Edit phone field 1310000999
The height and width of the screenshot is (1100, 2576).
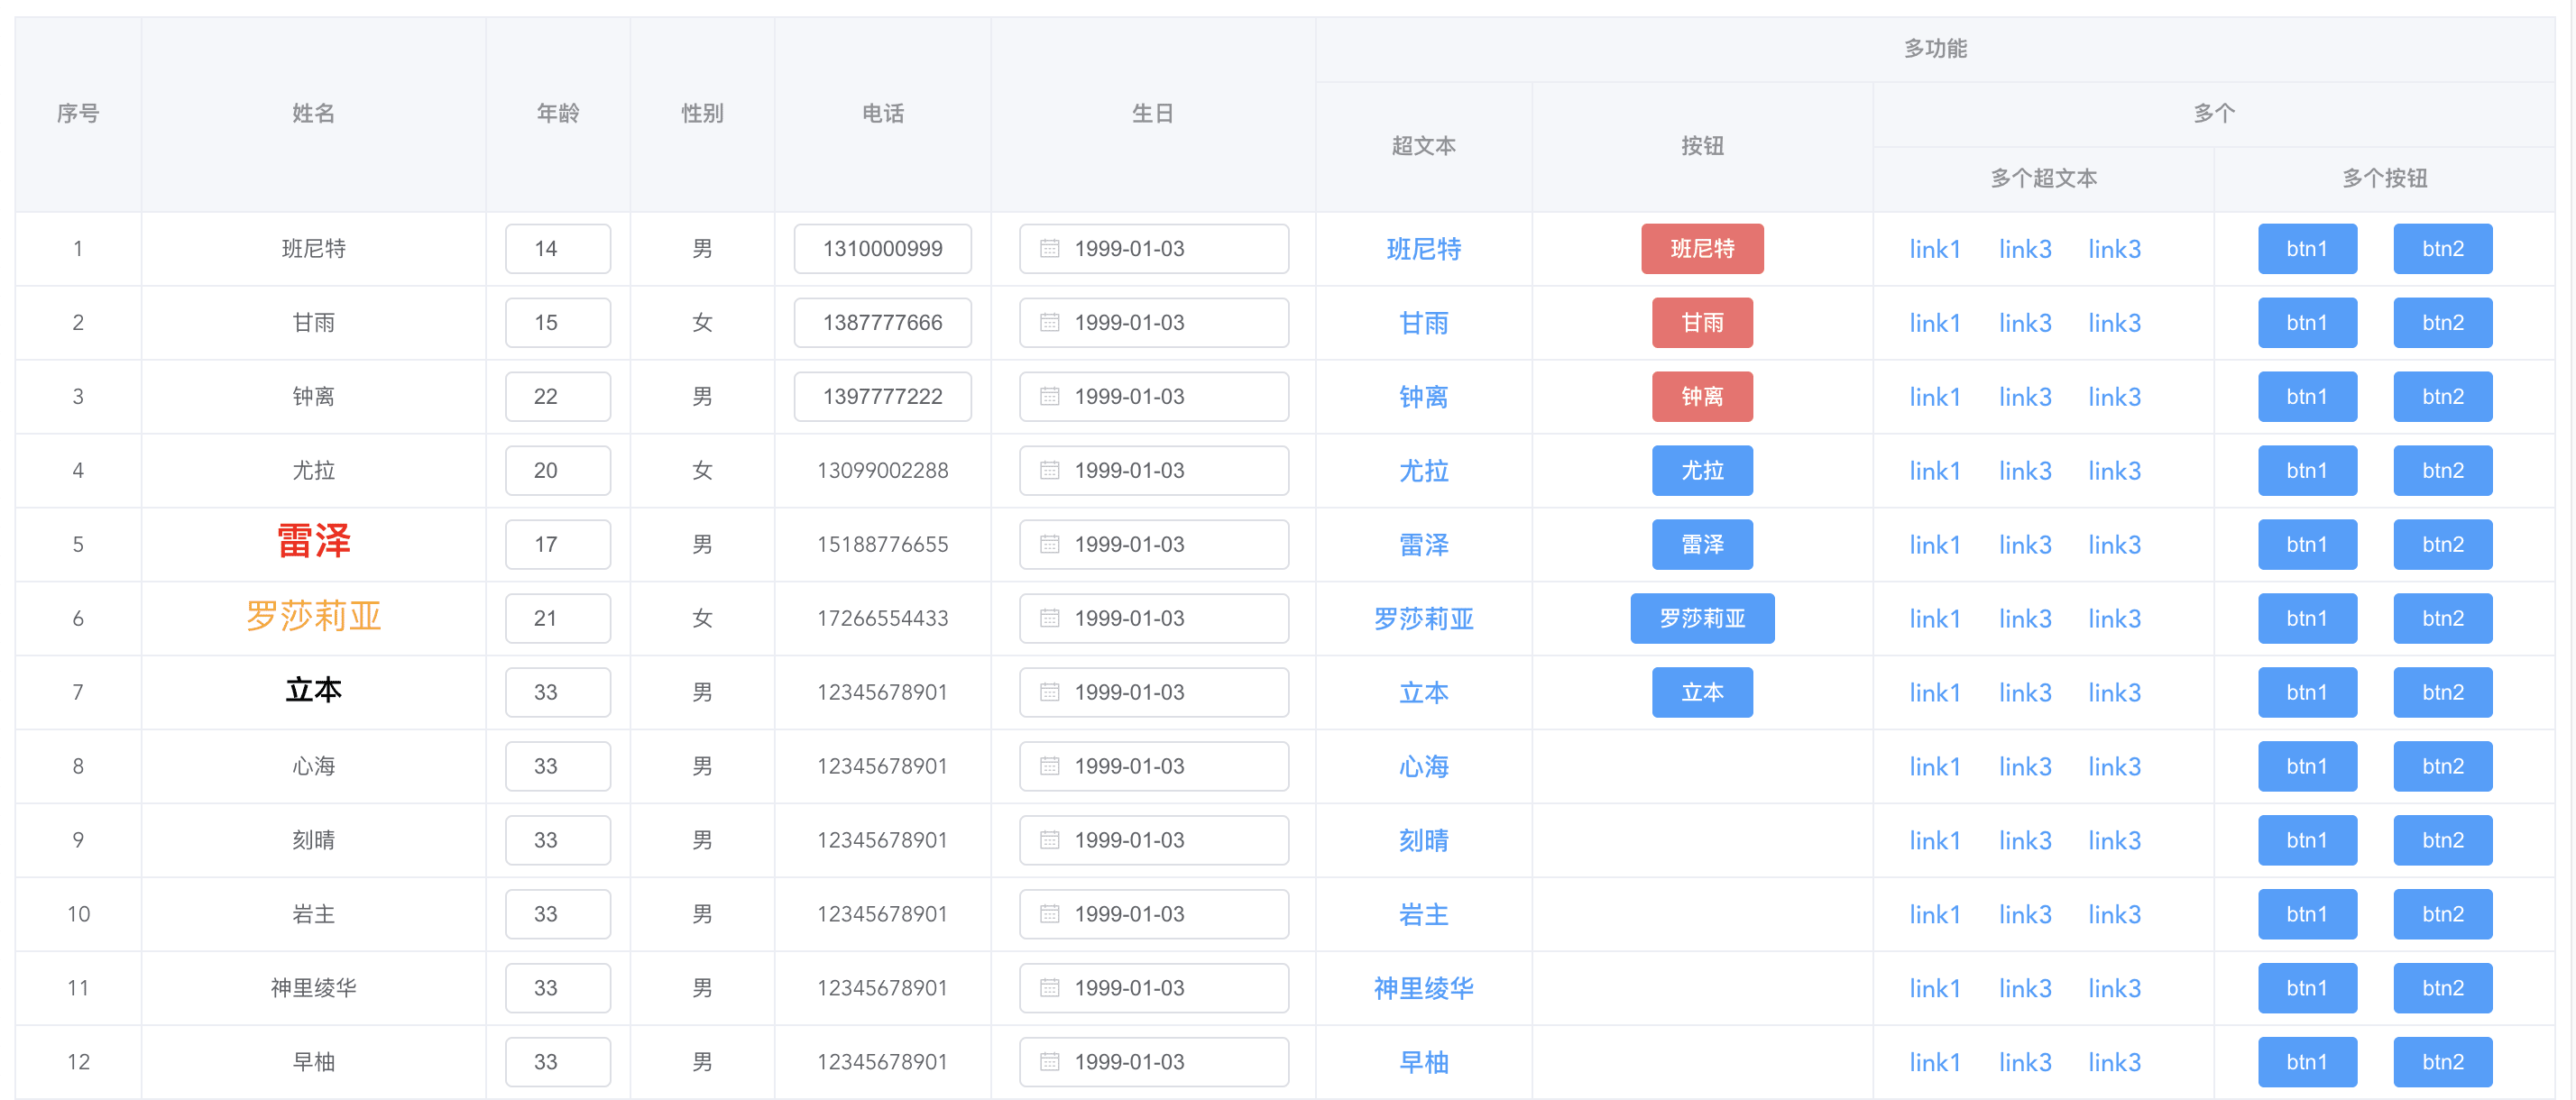[x=883, y=249]
